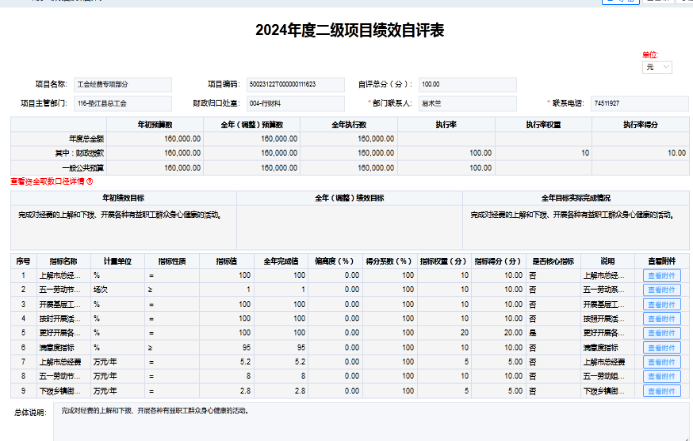Viewport: 693px width, 441px height.
Task: Click the 项目编码 field showing 50023122T000000111623
Action: [295, 84]
